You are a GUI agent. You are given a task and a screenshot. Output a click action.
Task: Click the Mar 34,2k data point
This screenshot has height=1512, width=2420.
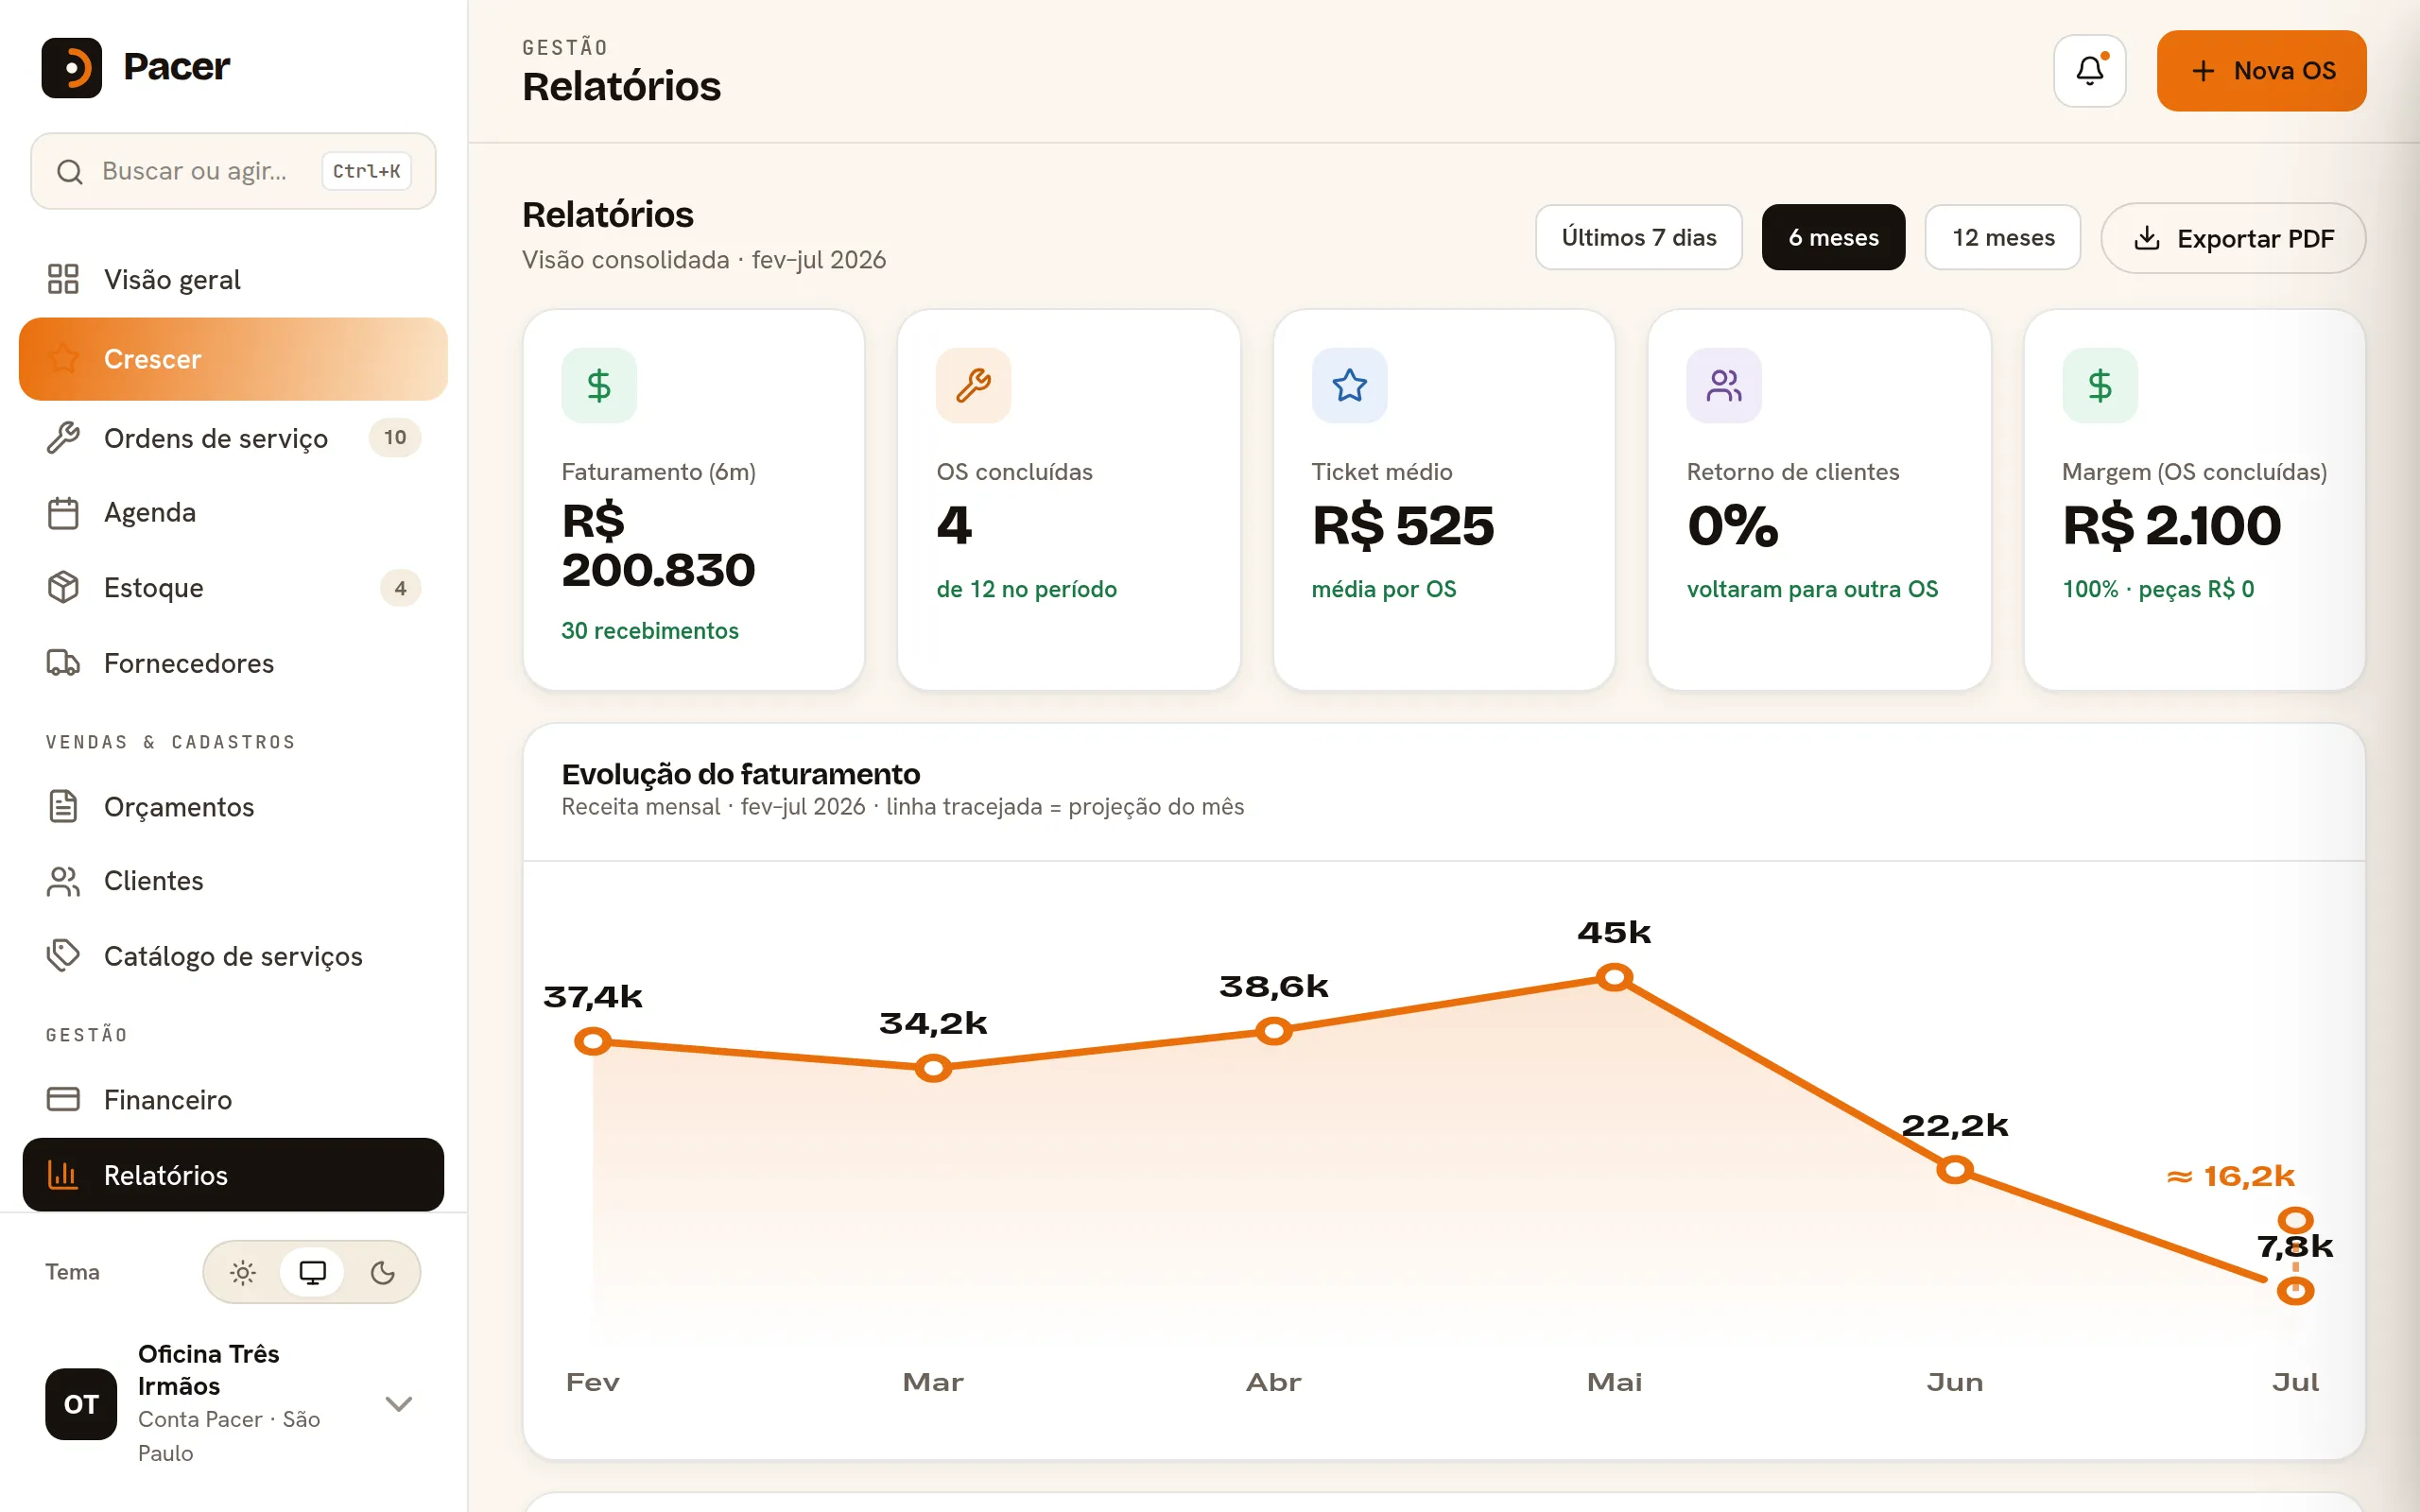[x=933, y=1068]
